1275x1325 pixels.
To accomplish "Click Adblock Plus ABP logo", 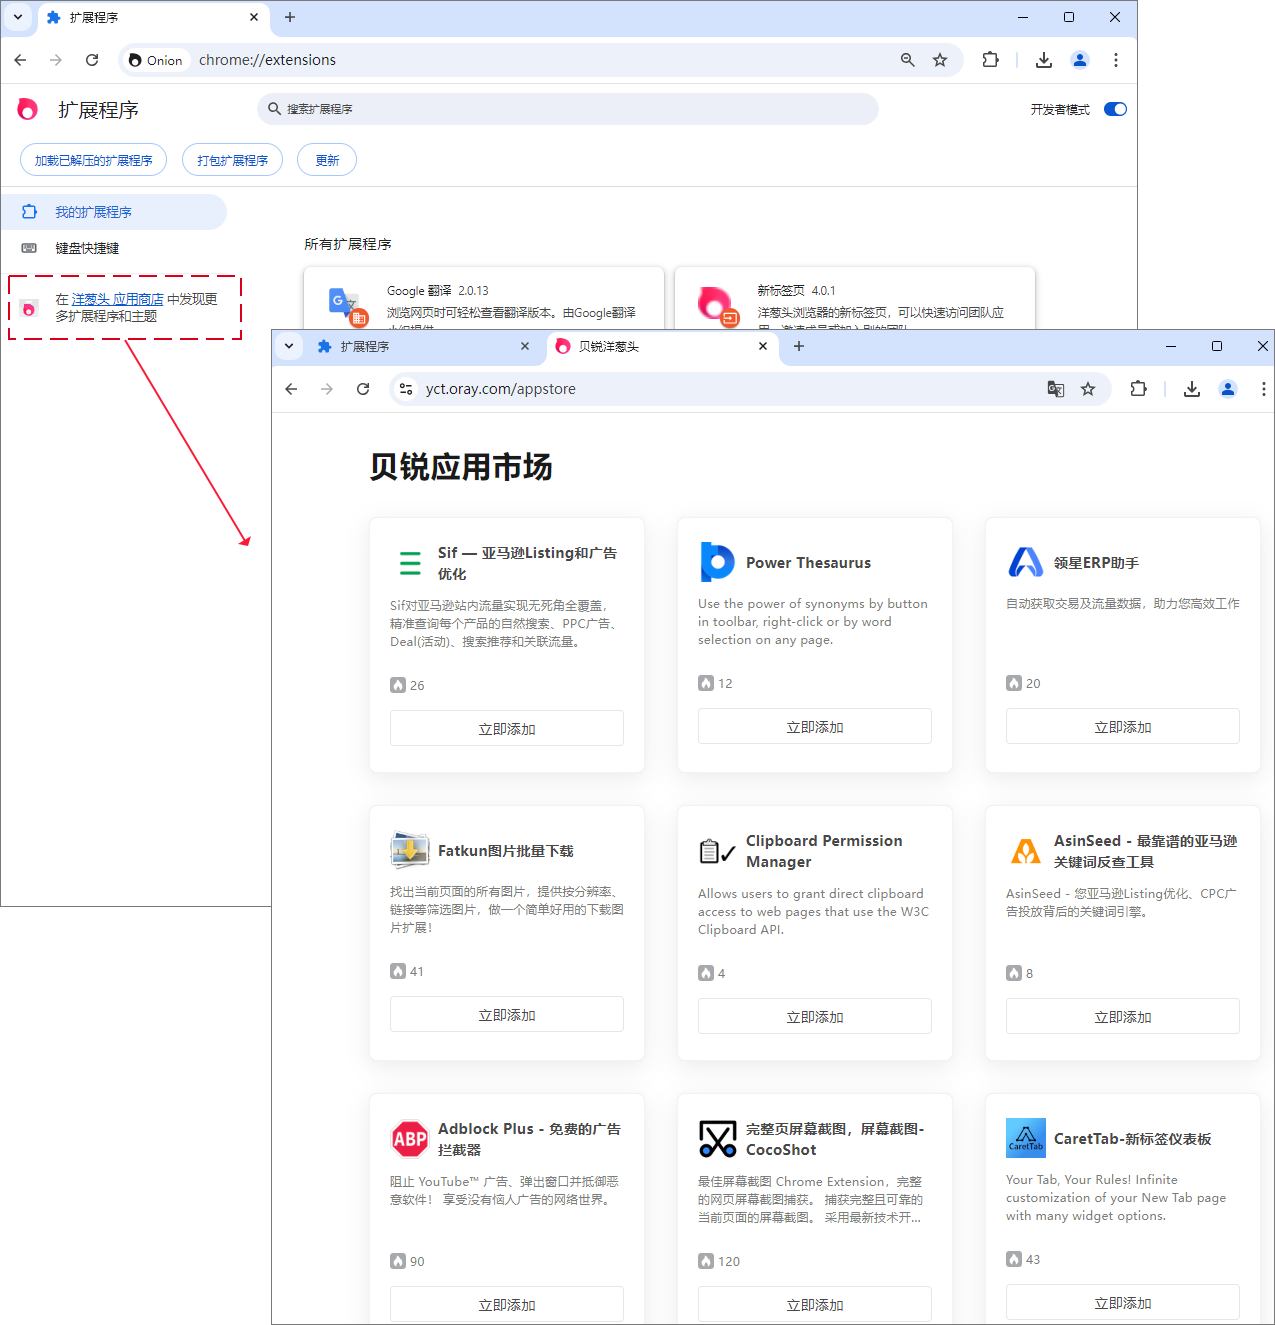I will 410,1138.
